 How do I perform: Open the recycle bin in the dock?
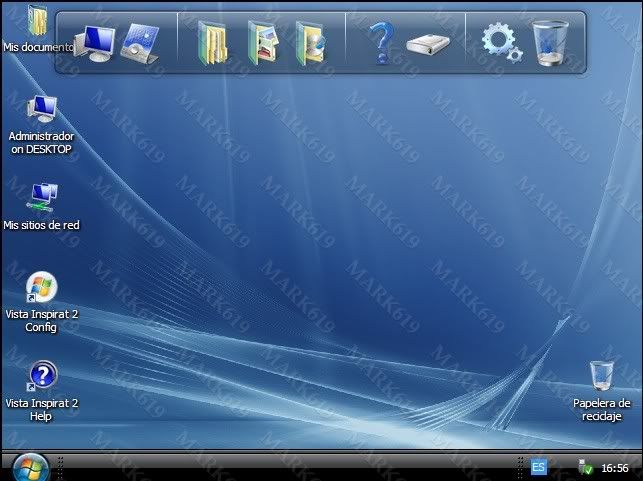550,43
